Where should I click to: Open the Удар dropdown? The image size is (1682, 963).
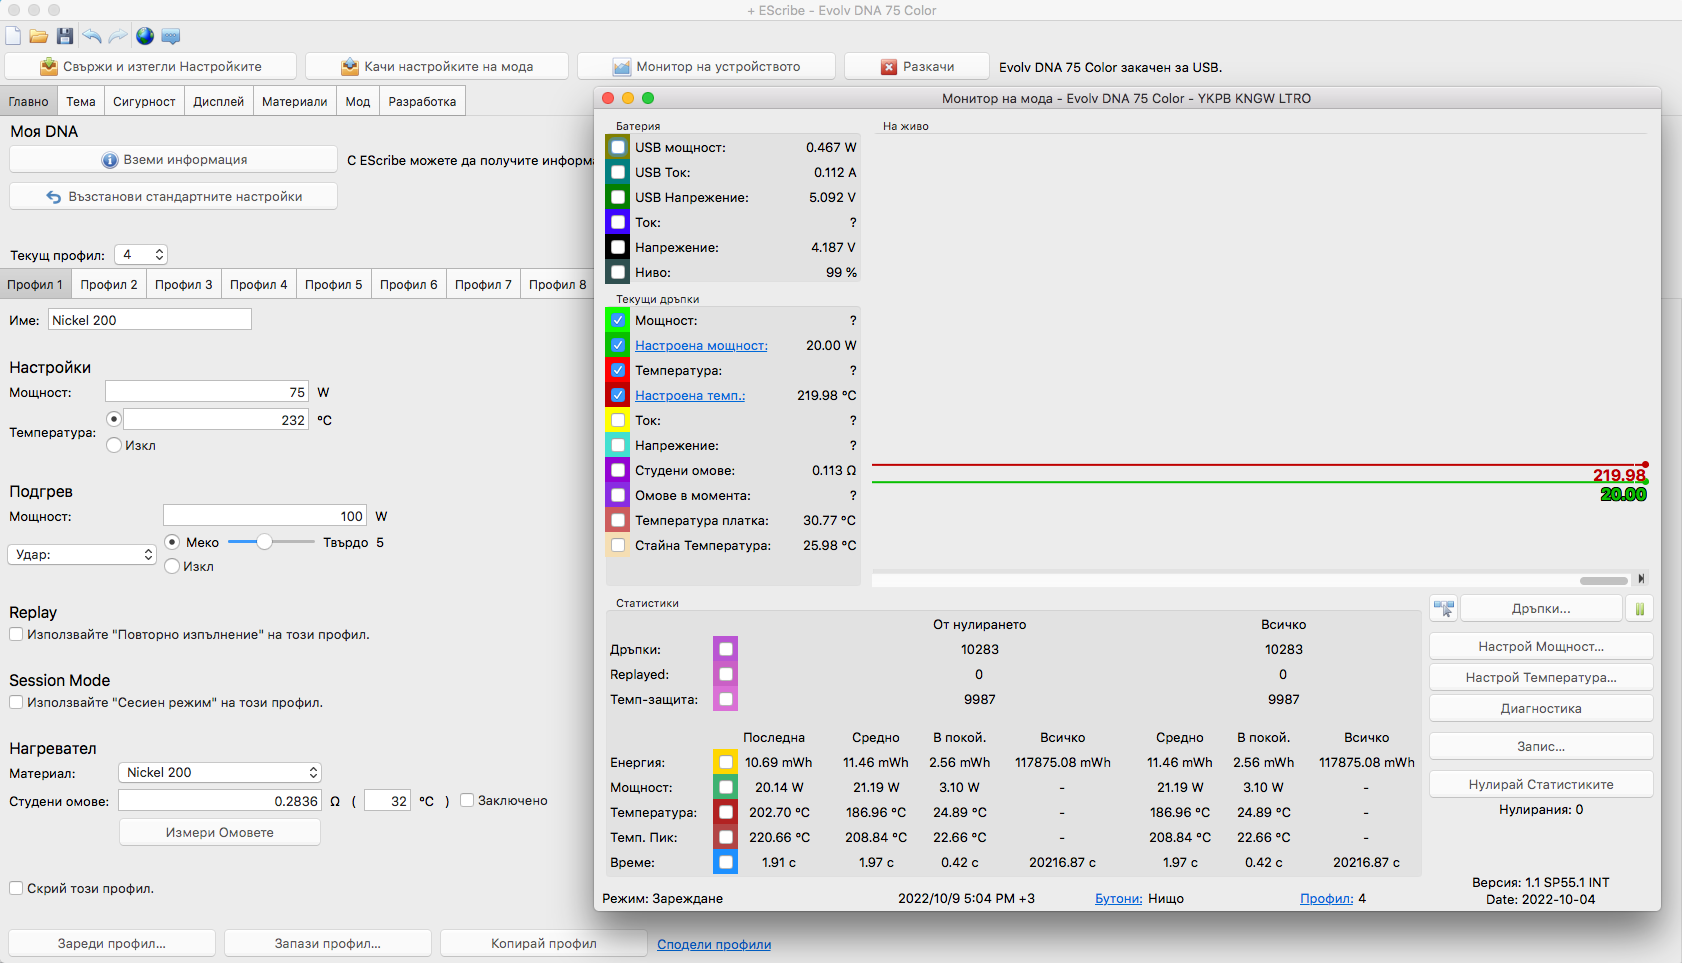pos(82,554)
